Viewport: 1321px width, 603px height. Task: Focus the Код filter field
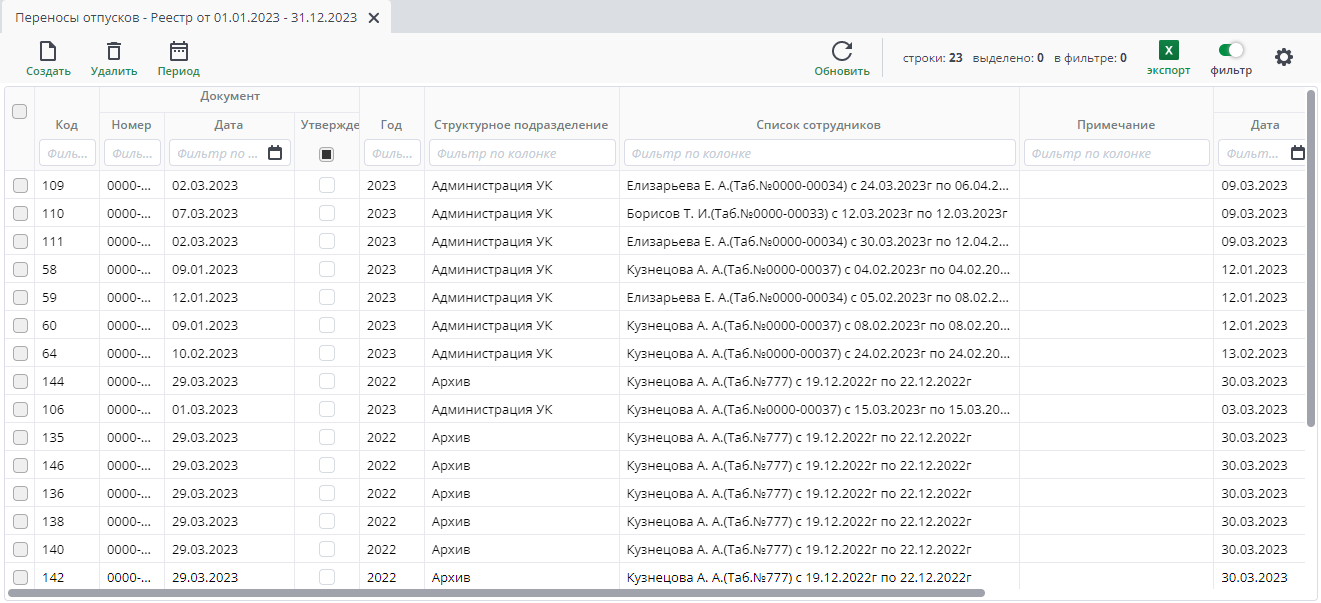pyautogui.click(x=67, y=153)
